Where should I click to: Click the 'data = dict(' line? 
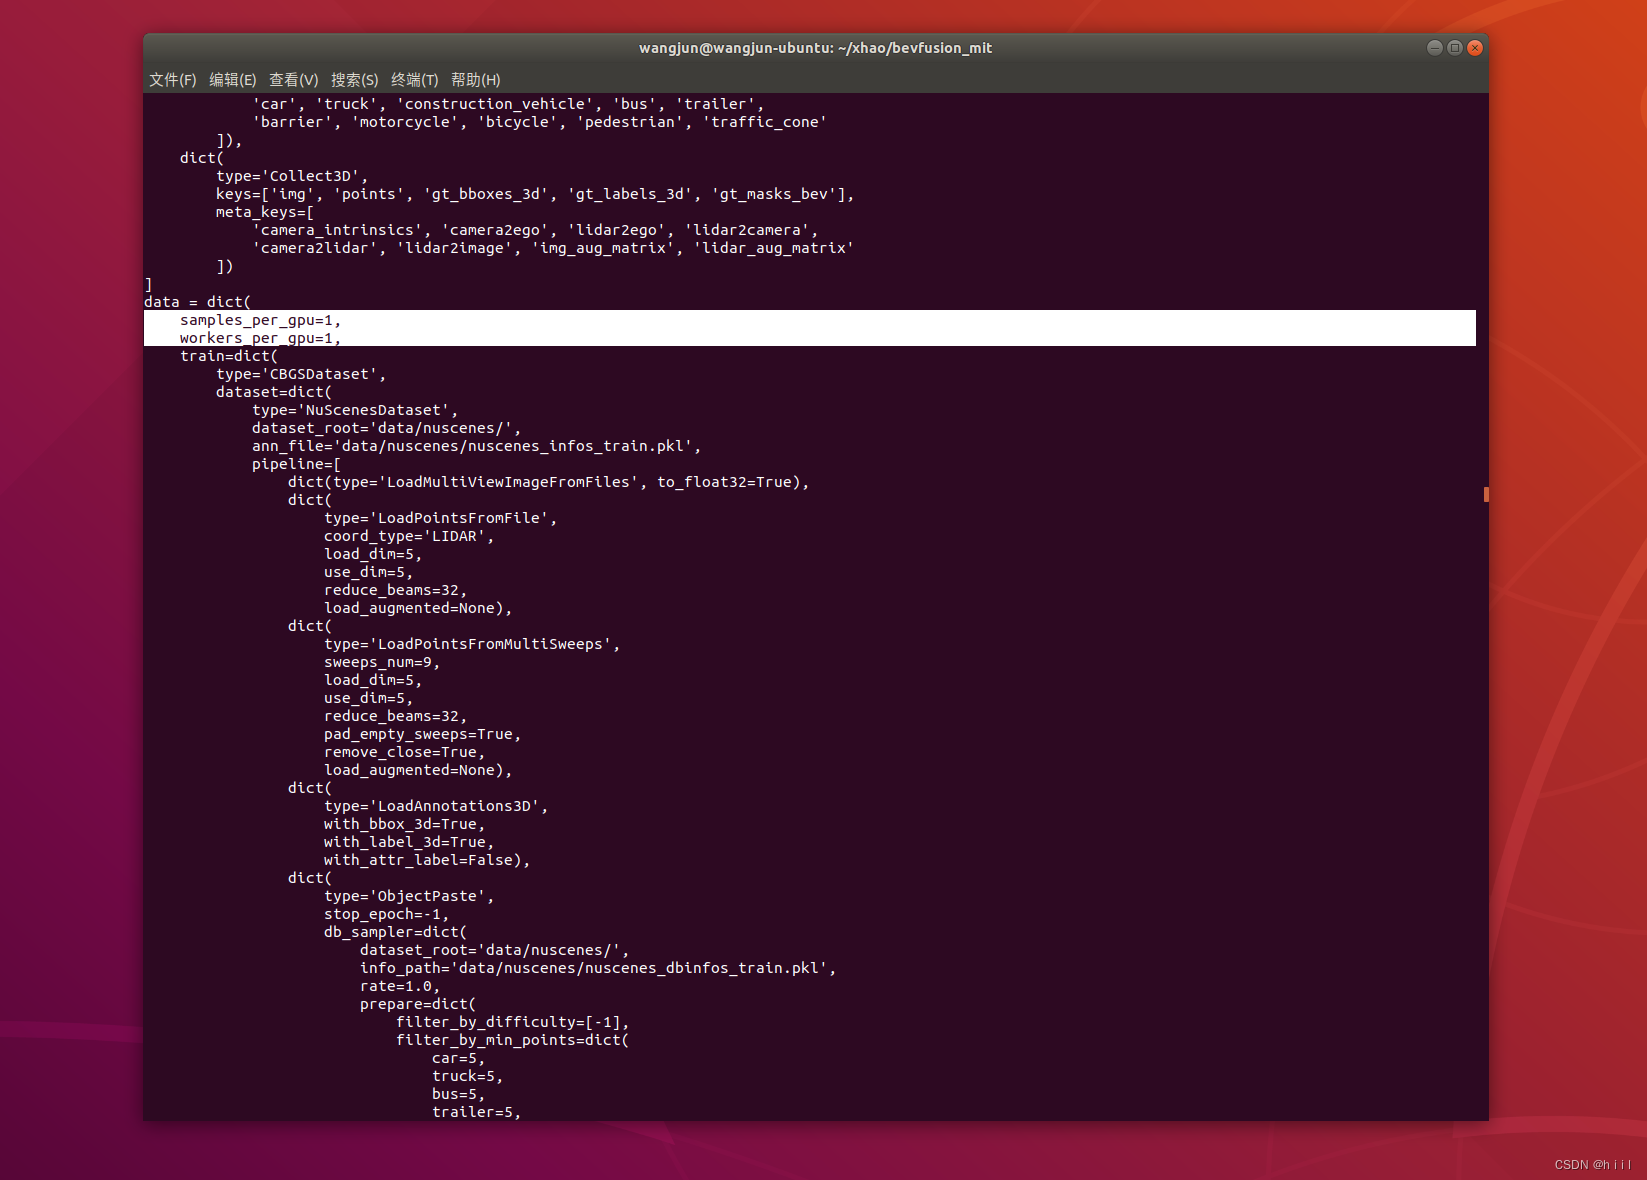198,302
